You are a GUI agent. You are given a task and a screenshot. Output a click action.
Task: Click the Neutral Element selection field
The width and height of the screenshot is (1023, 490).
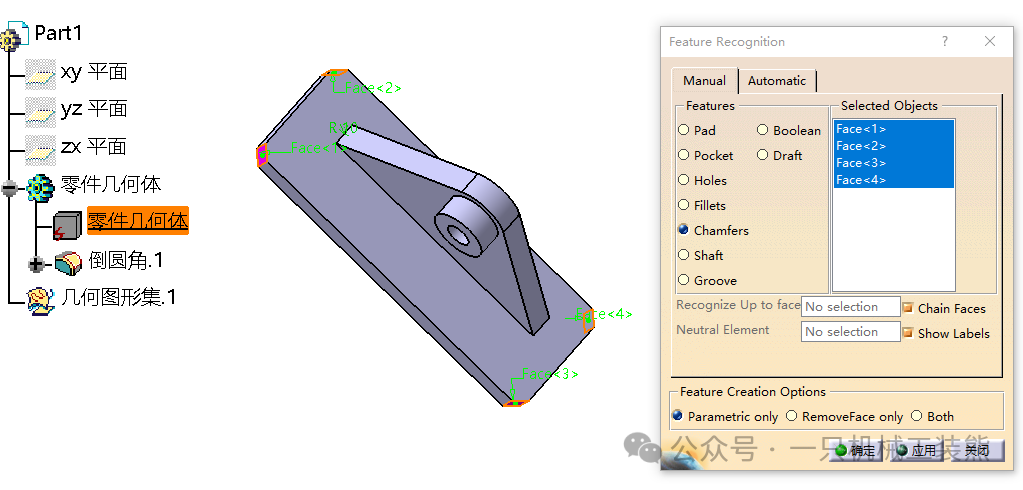(850, 331)
